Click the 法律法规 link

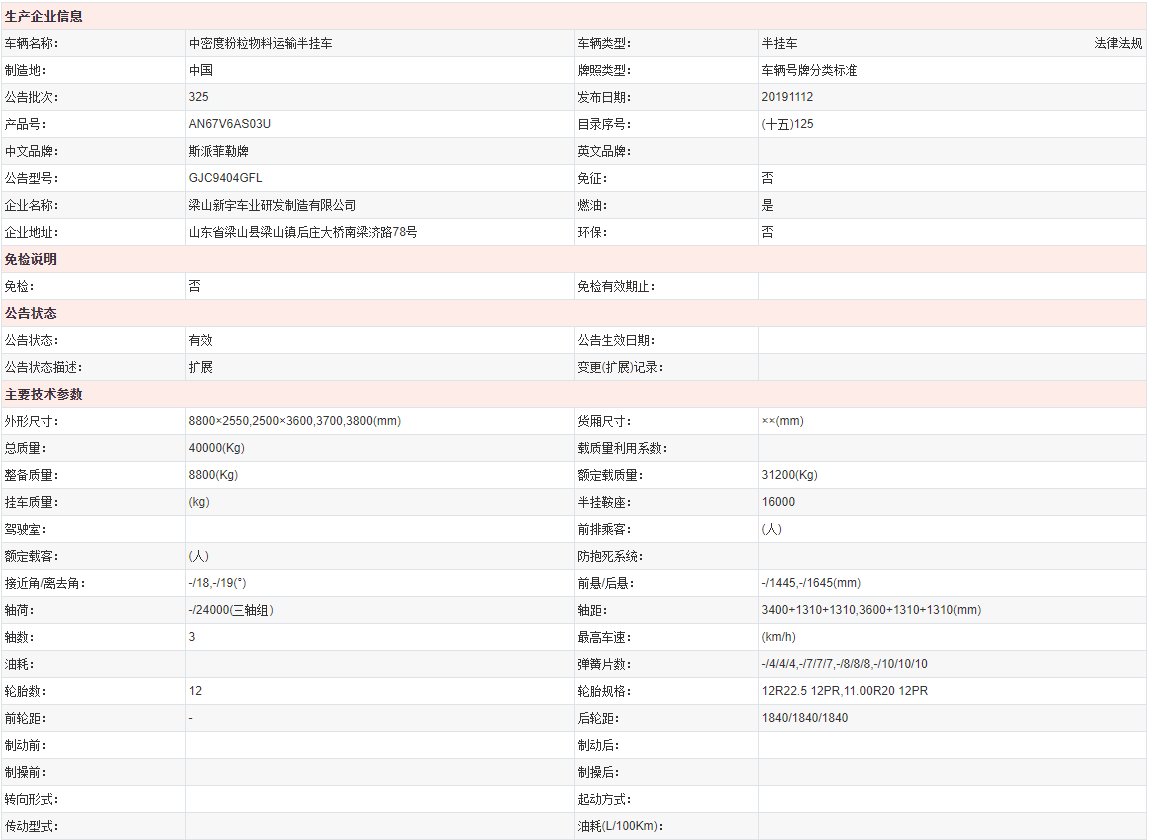tap(1117, 44)
